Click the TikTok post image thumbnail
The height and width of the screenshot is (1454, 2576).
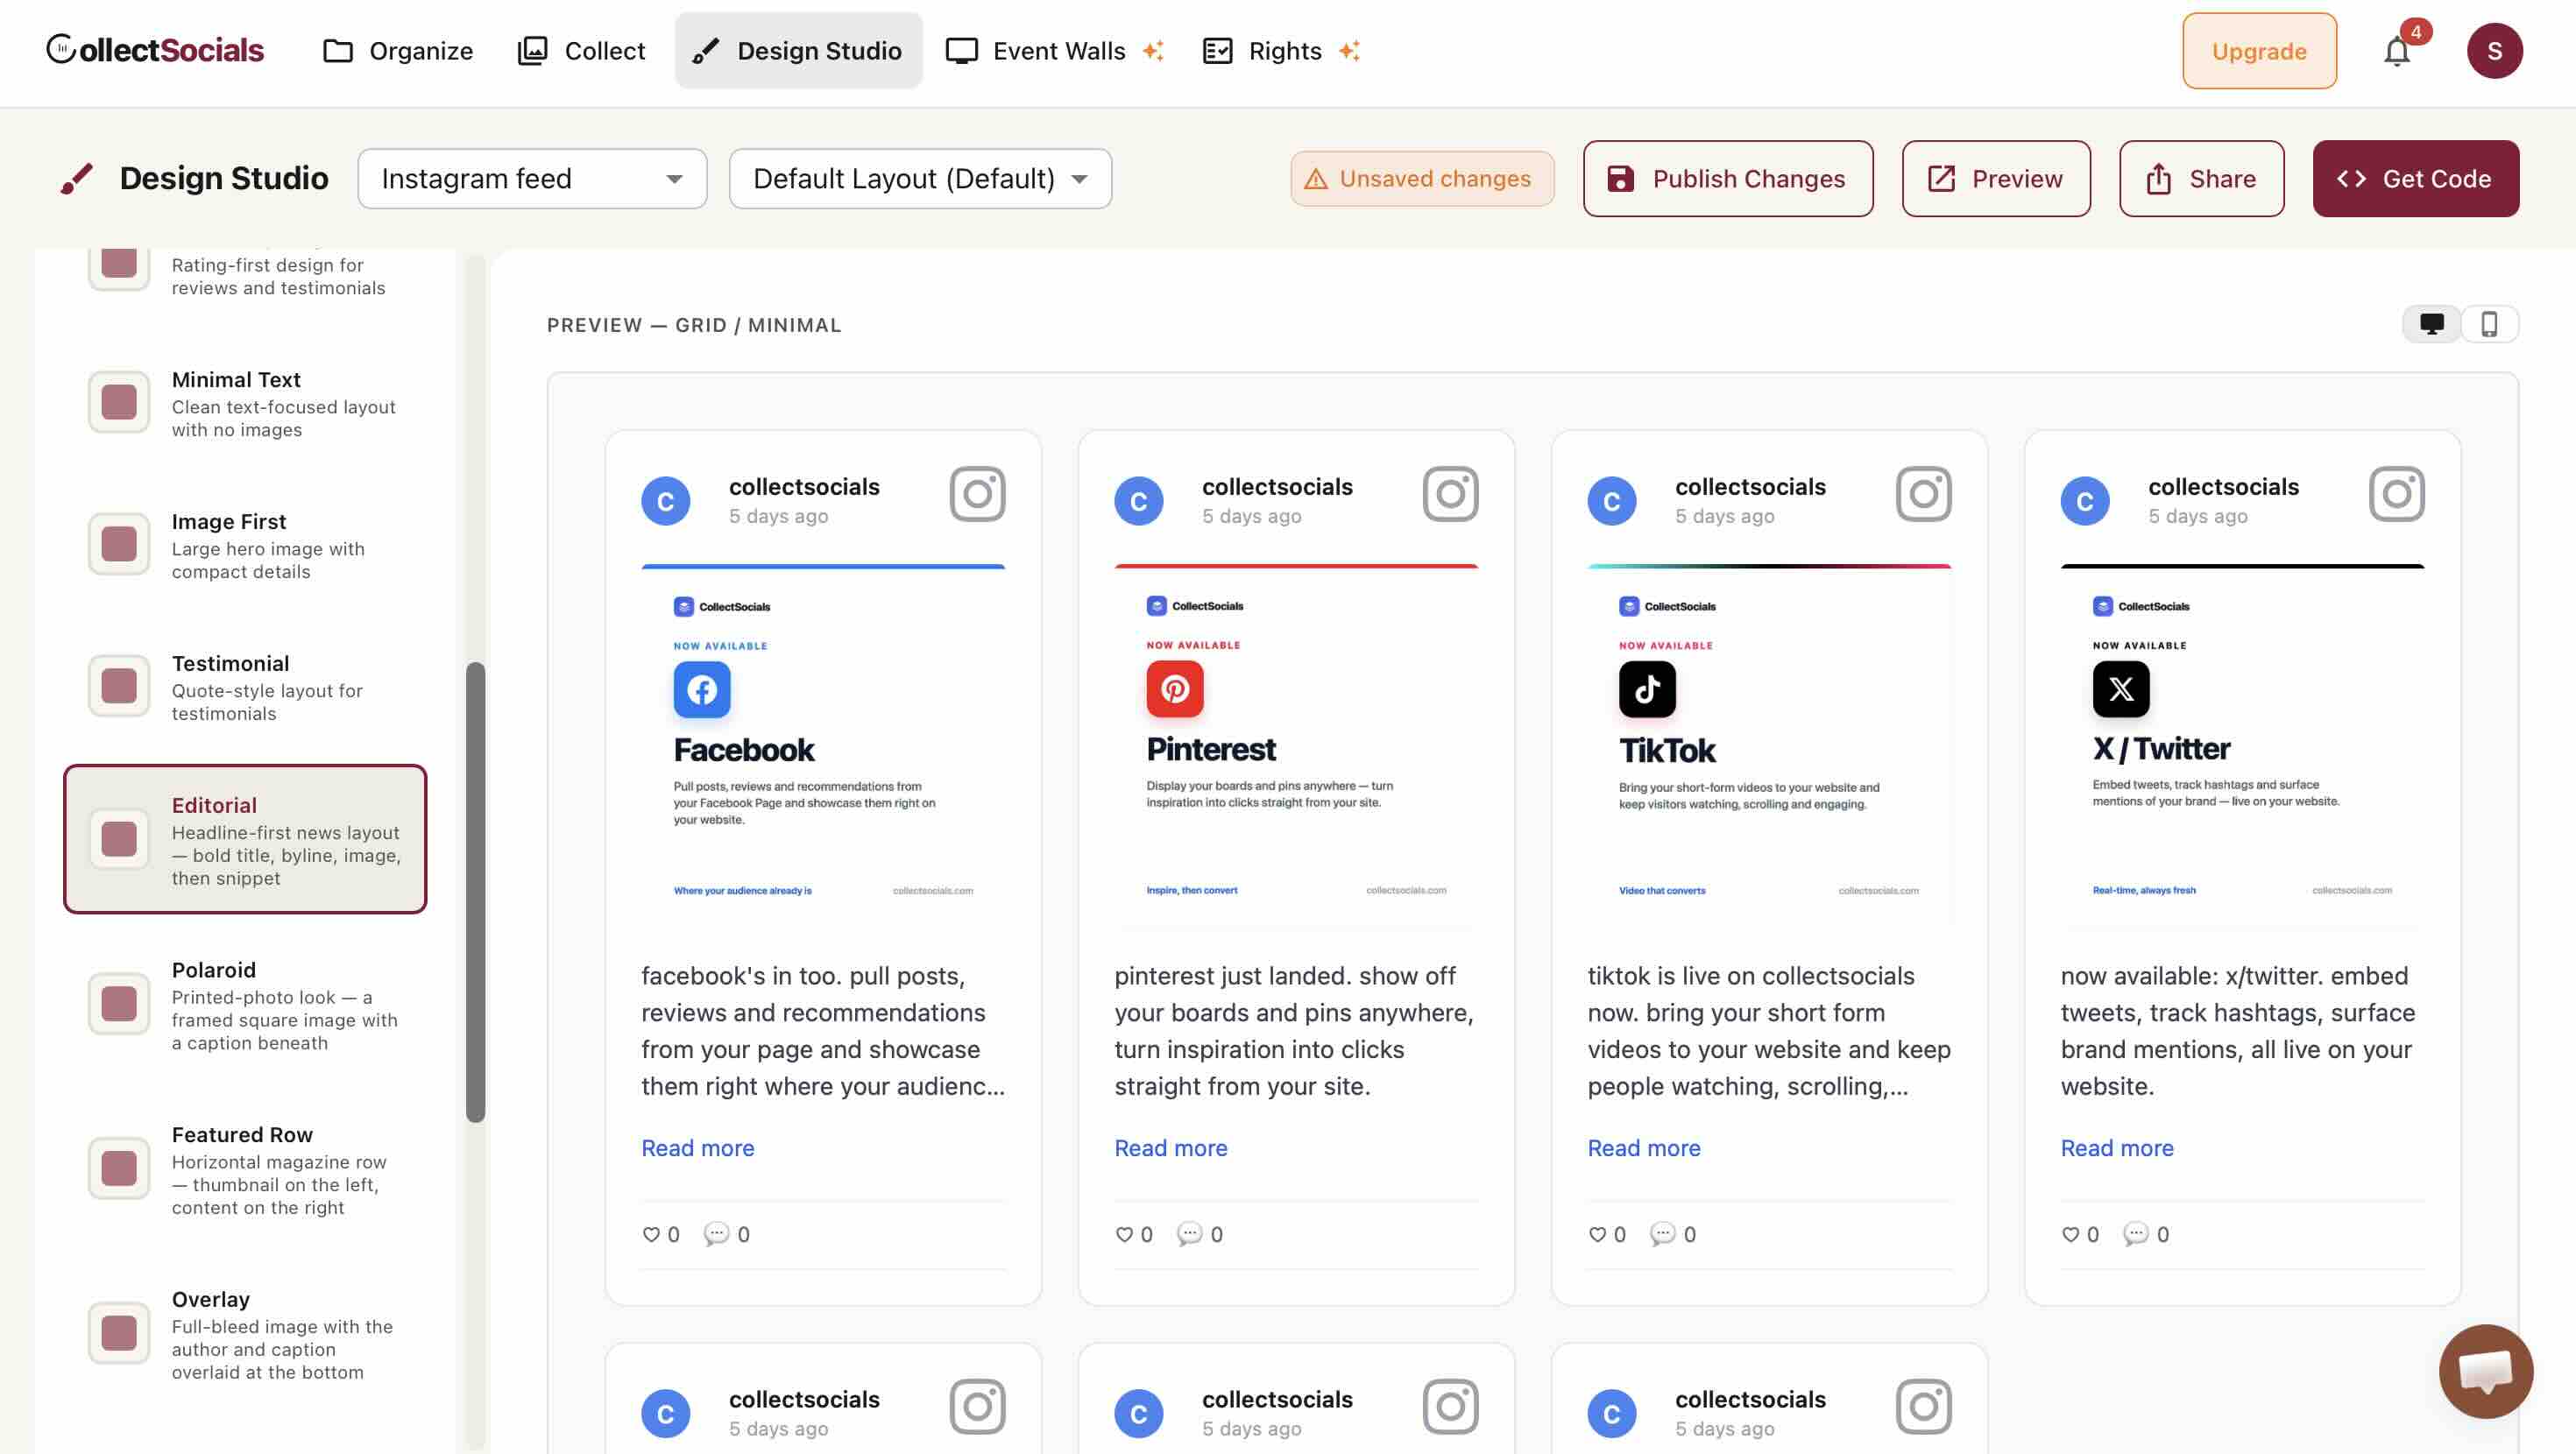1769,747
